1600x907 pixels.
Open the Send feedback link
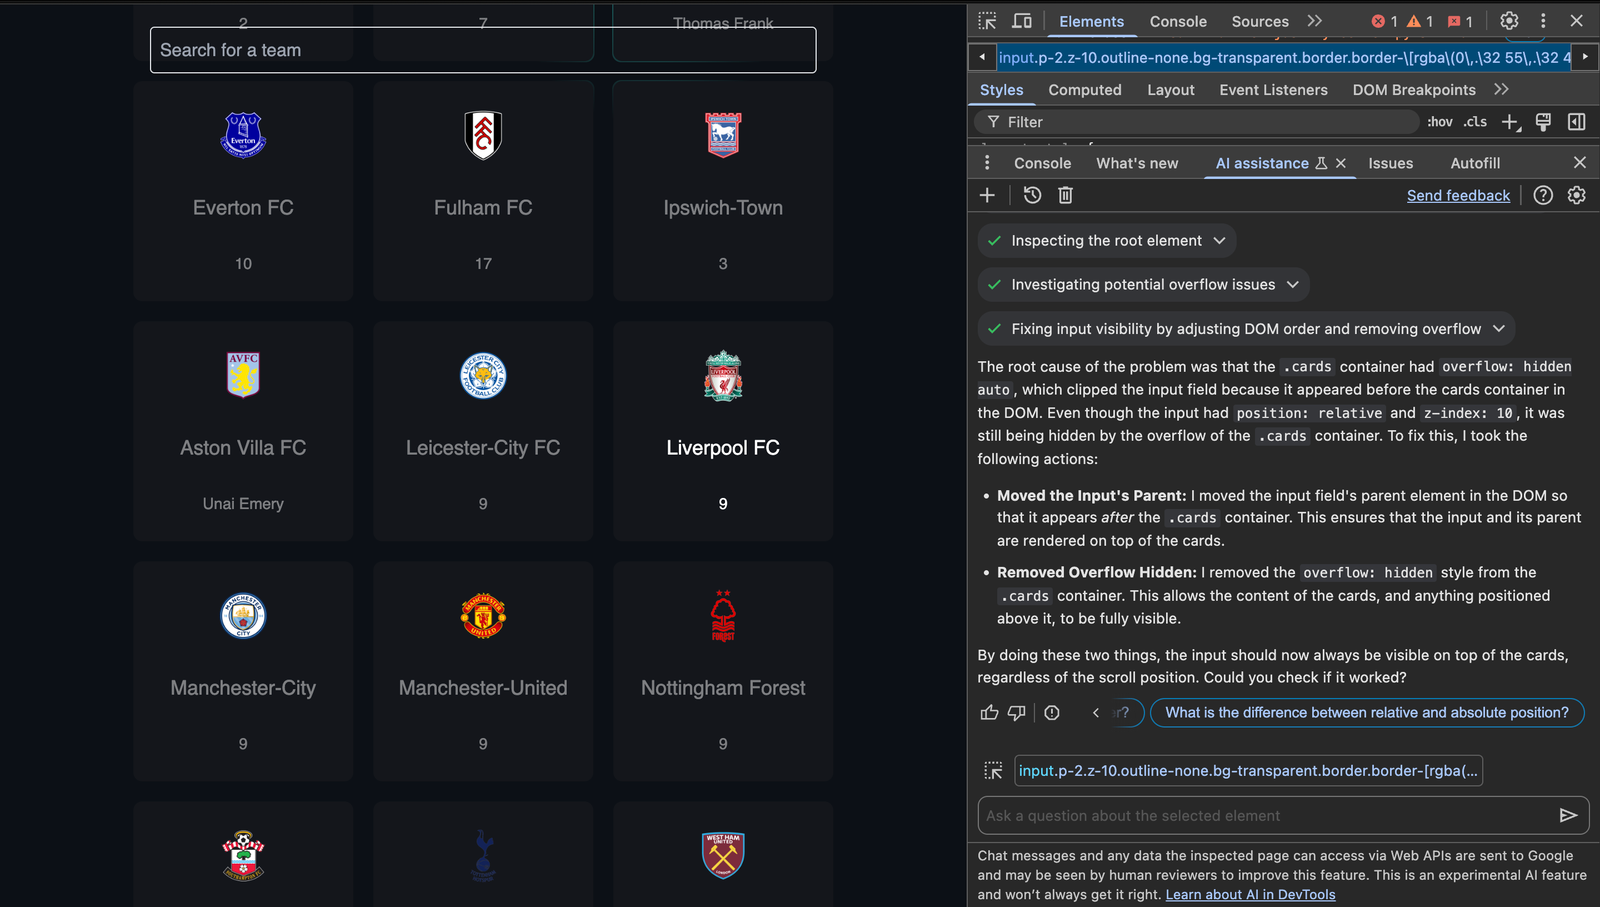1458,196
